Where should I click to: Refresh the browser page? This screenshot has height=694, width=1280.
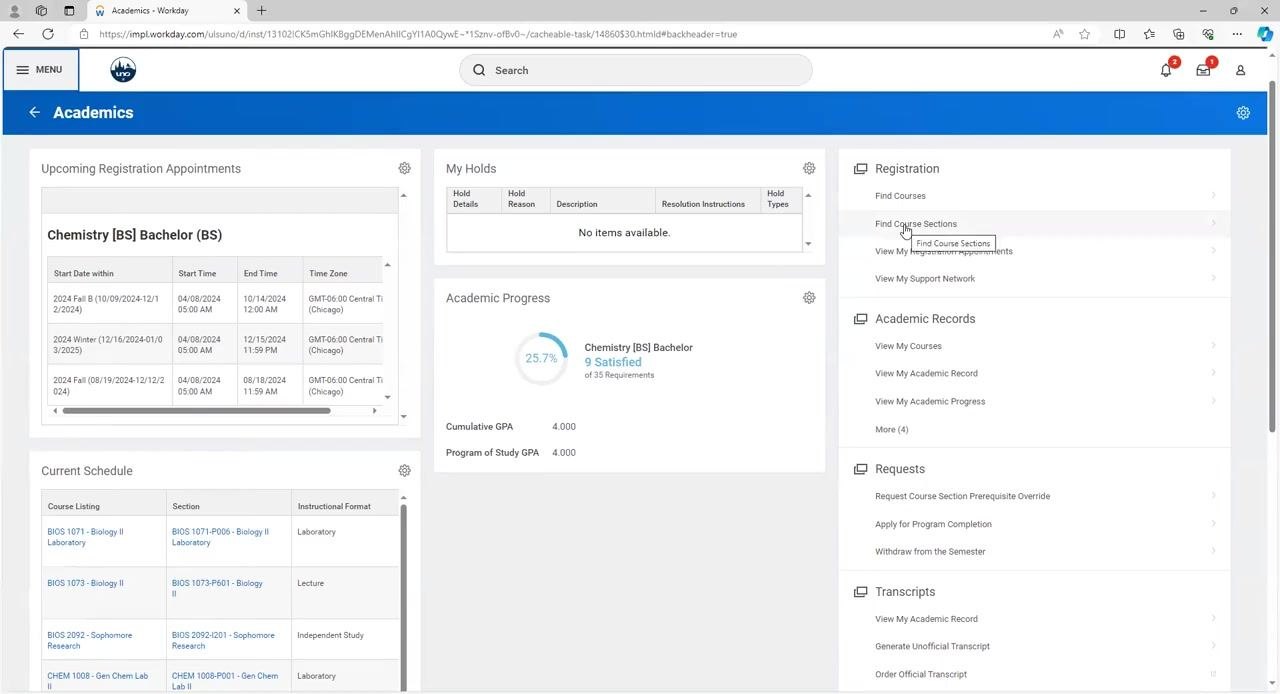coord(47,34)
